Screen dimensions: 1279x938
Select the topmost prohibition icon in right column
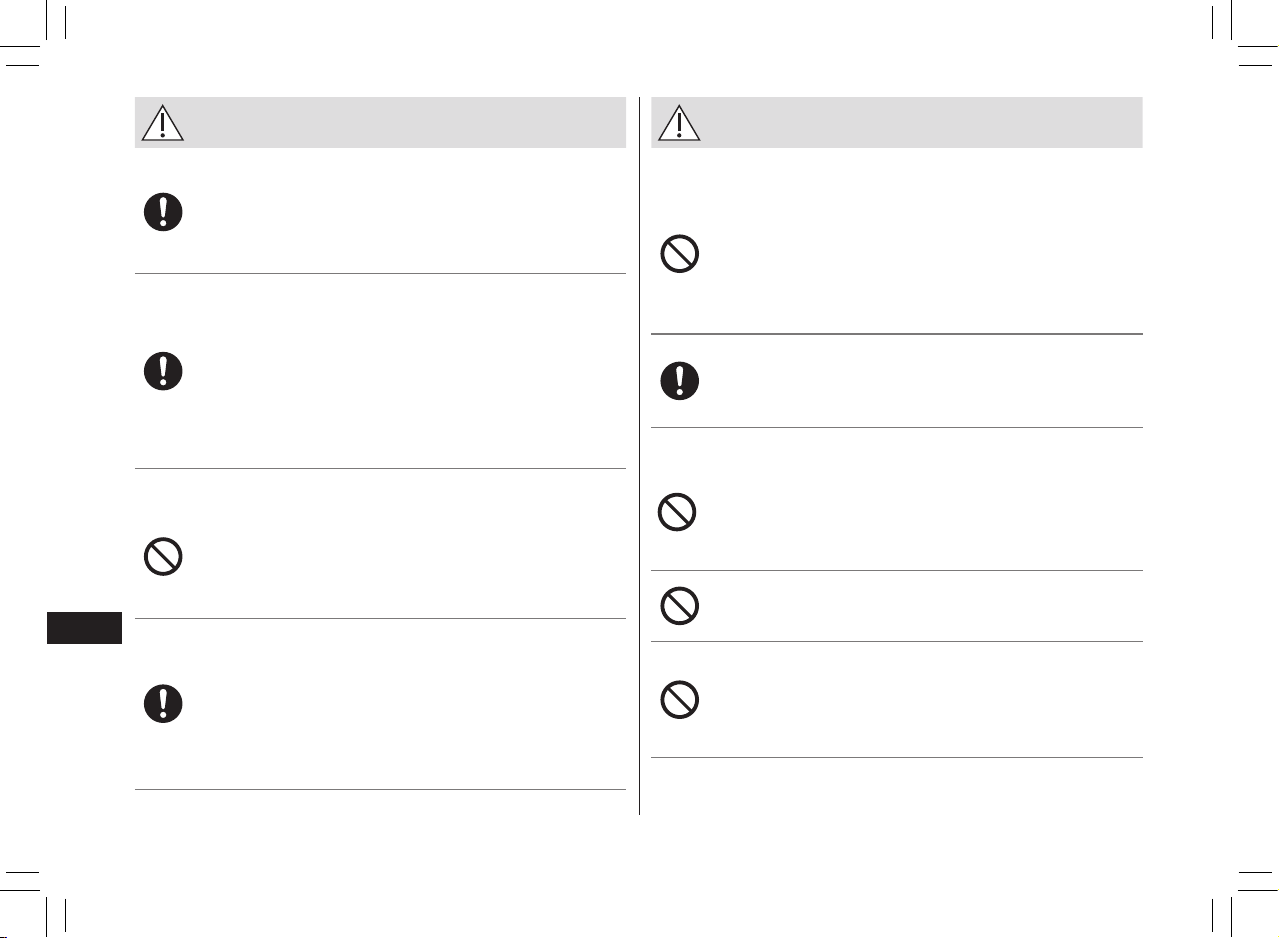pyautogui.click(x=680, y=254)
